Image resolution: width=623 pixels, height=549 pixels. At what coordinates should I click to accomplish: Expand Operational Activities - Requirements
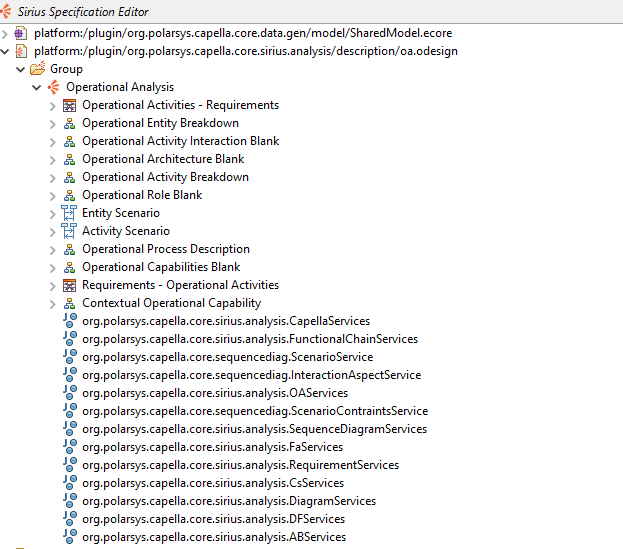52,106
